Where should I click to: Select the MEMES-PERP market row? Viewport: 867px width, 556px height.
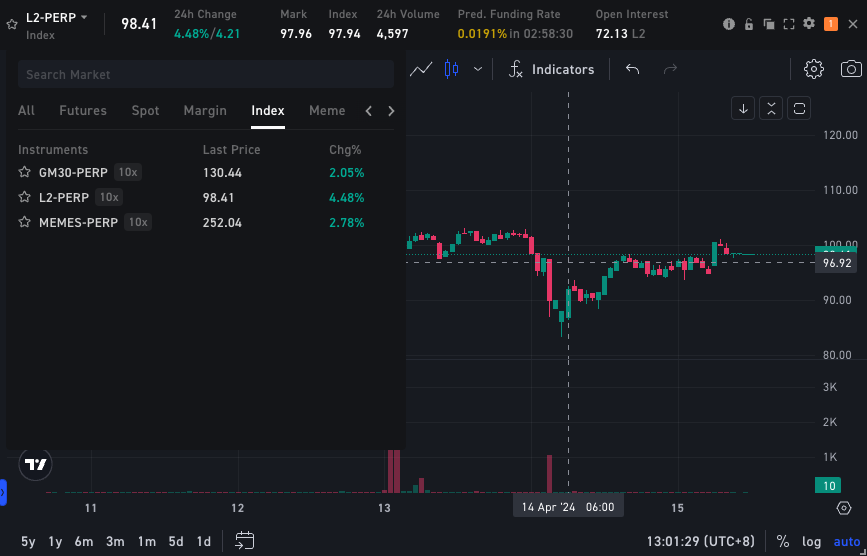[206, 222]
